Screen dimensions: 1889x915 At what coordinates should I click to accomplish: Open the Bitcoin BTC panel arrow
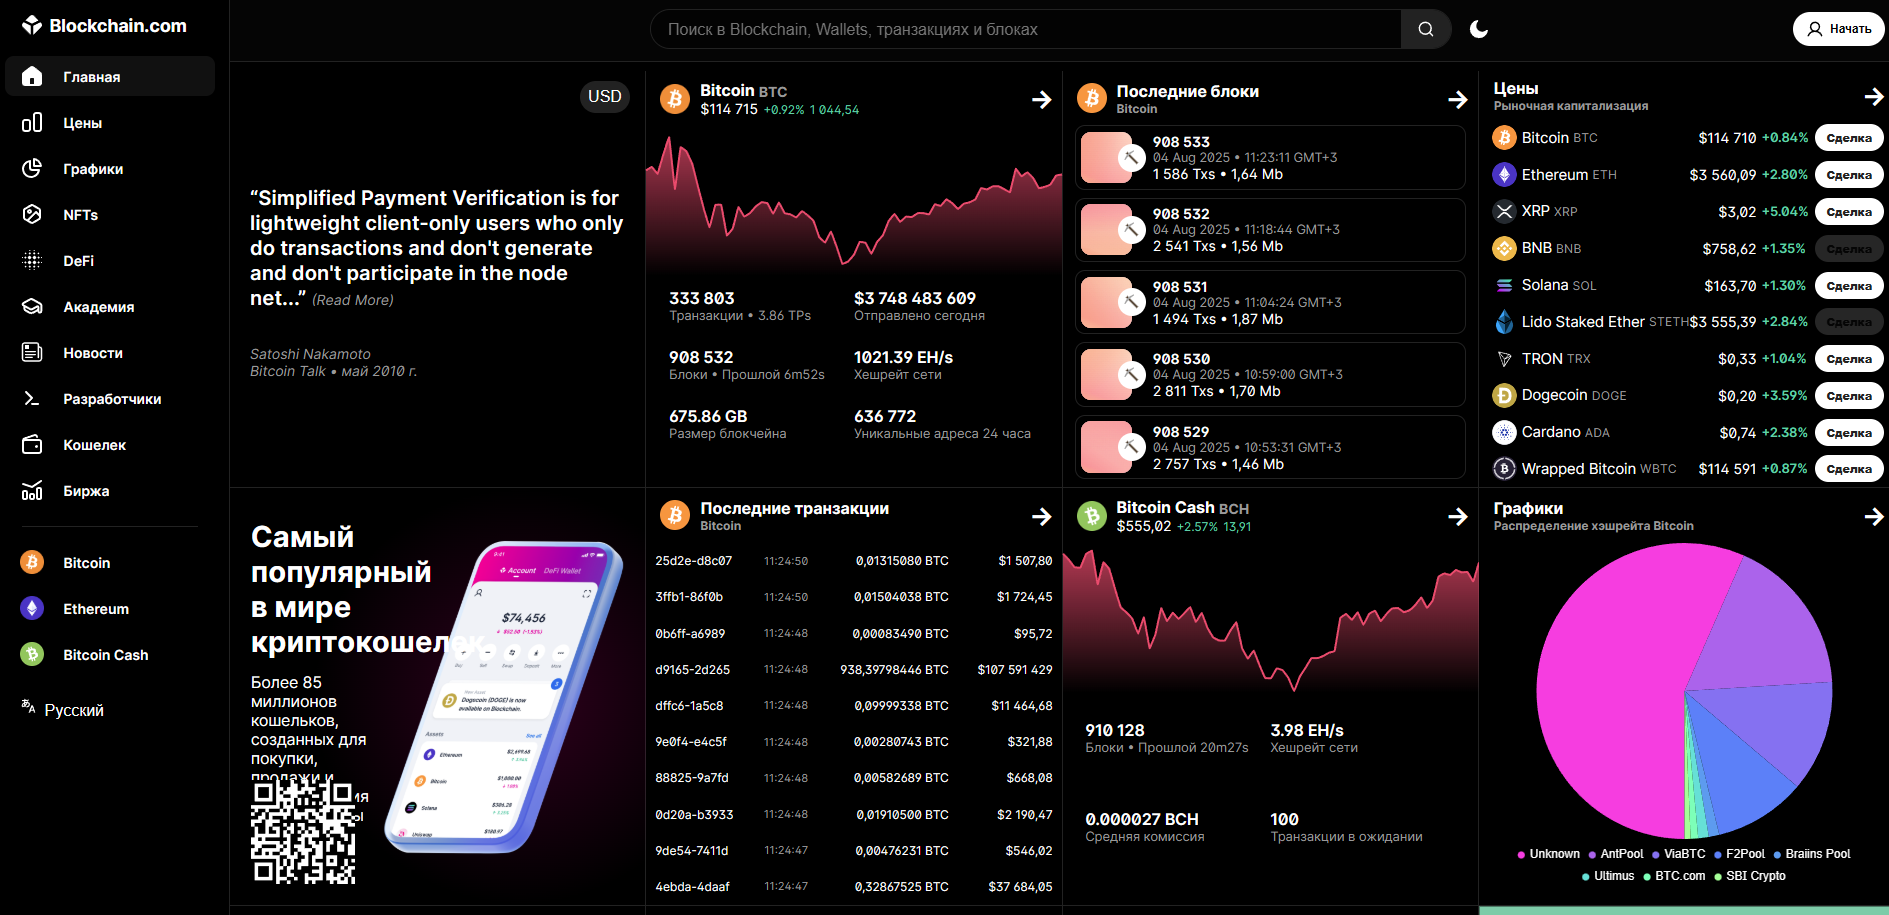1041,99
